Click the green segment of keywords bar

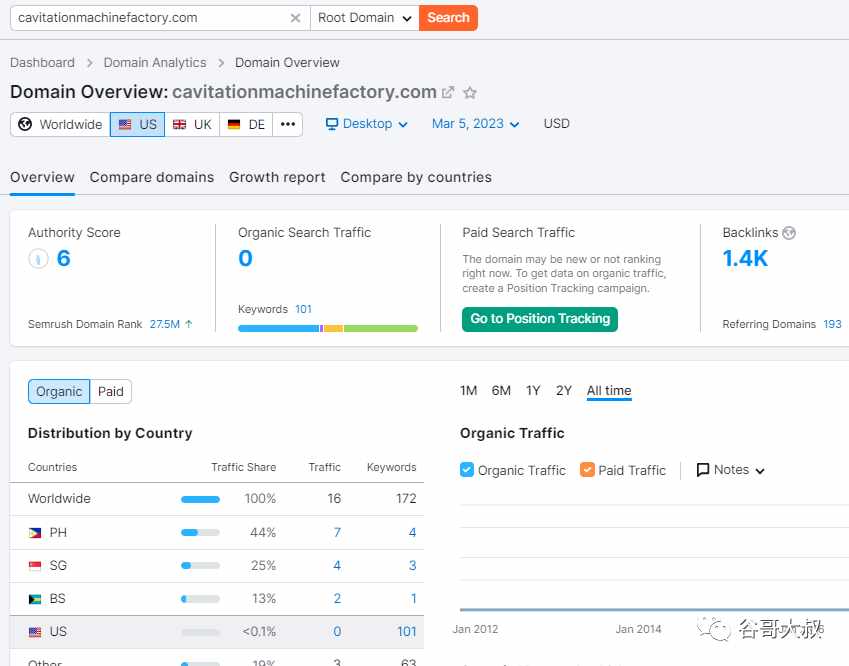click(x=381, y=328)
